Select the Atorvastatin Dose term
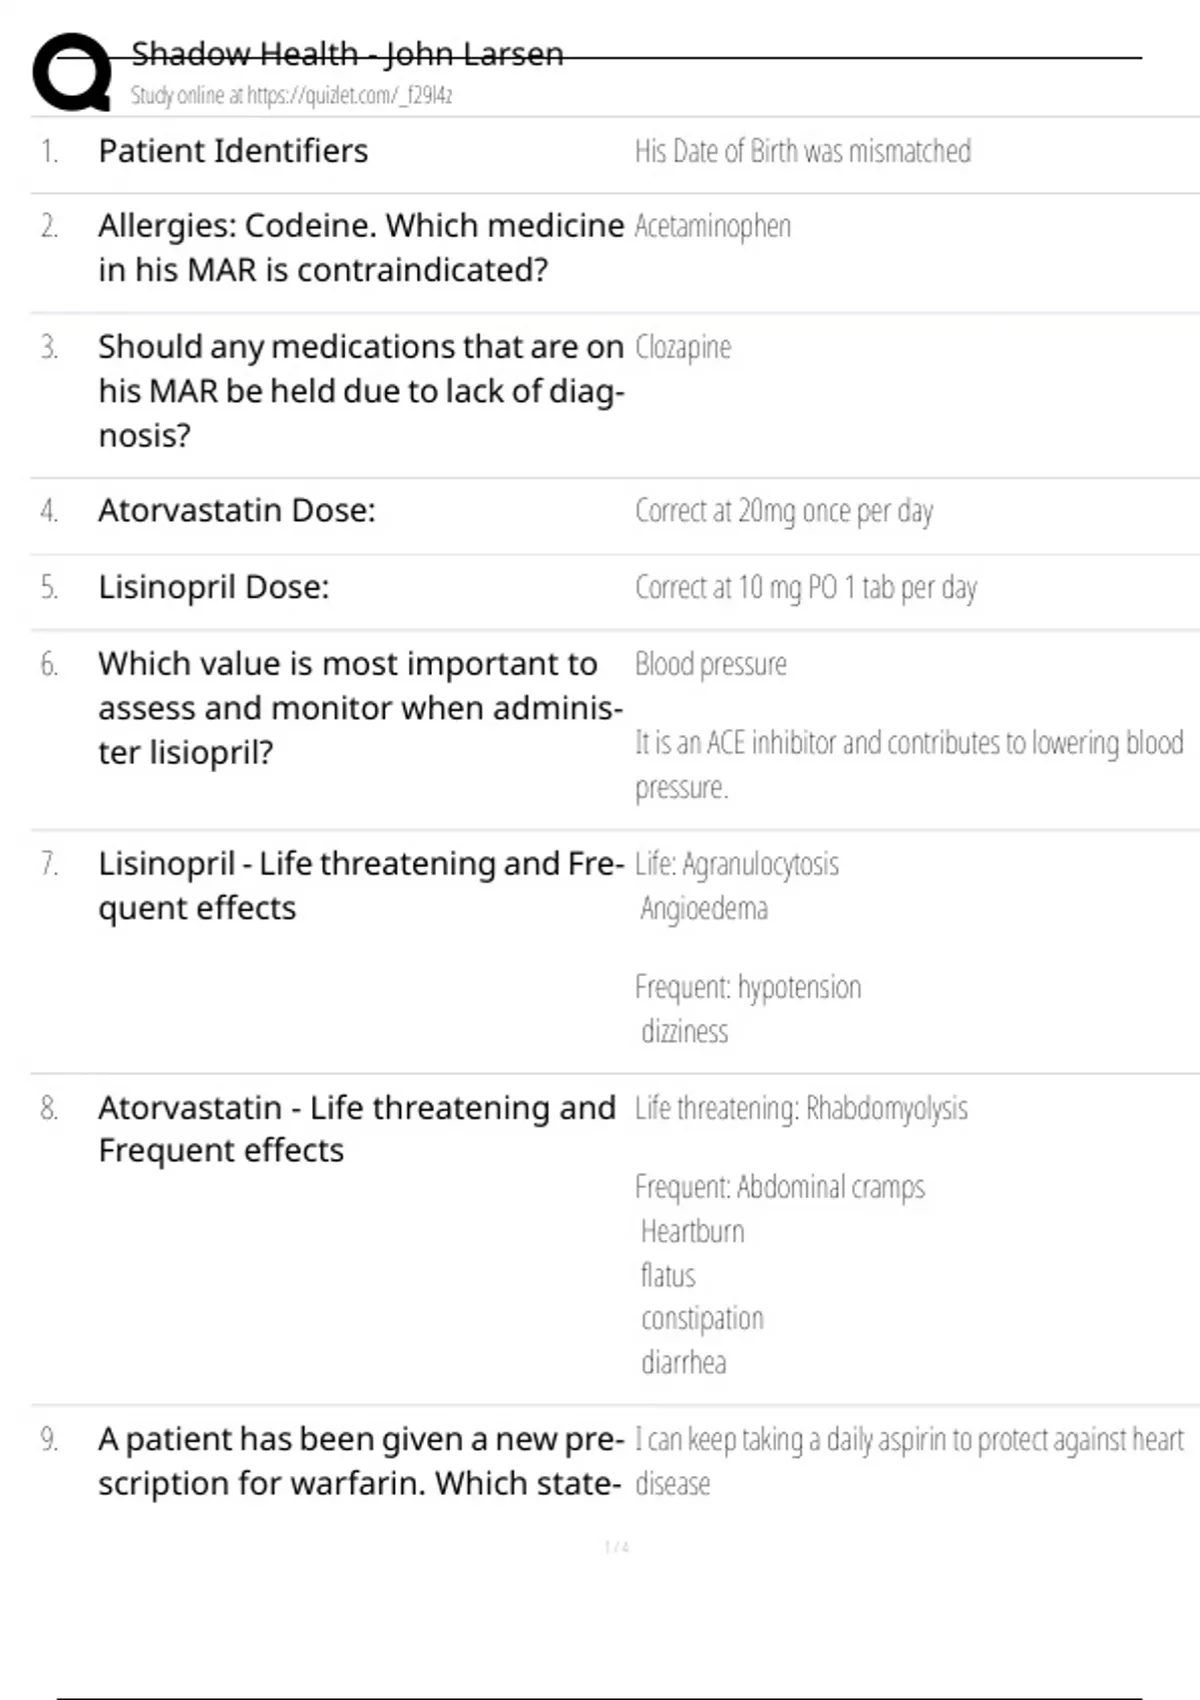The height and width of the screenshot is (1700, 1200). click(x=237, y=511)
